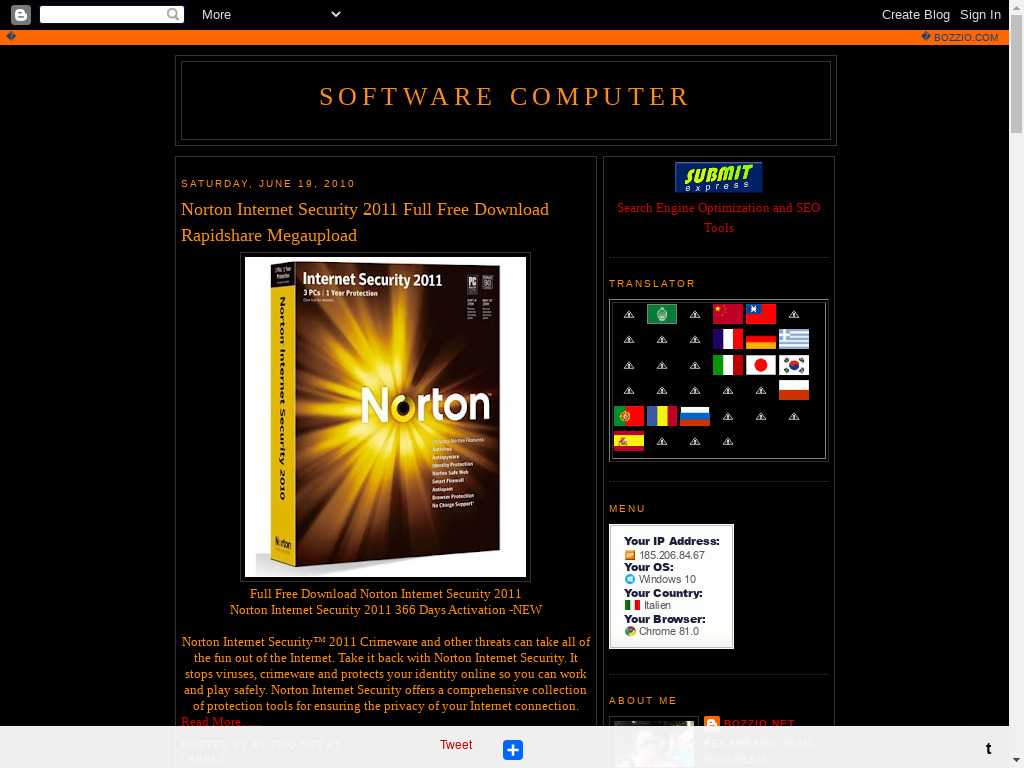Select the Portuguese flag in Translator
The height and width of the screenshot is (768, 1024).
[x=629, y=416]
